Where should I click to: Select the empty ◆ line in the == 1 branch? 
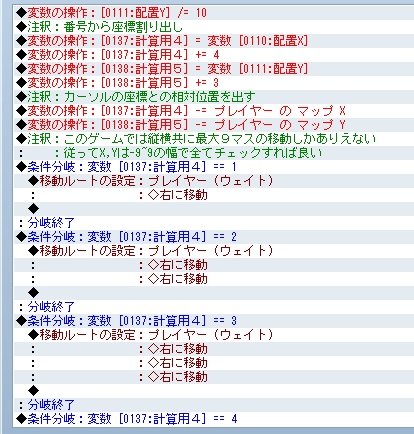click(x=214, y=209)
